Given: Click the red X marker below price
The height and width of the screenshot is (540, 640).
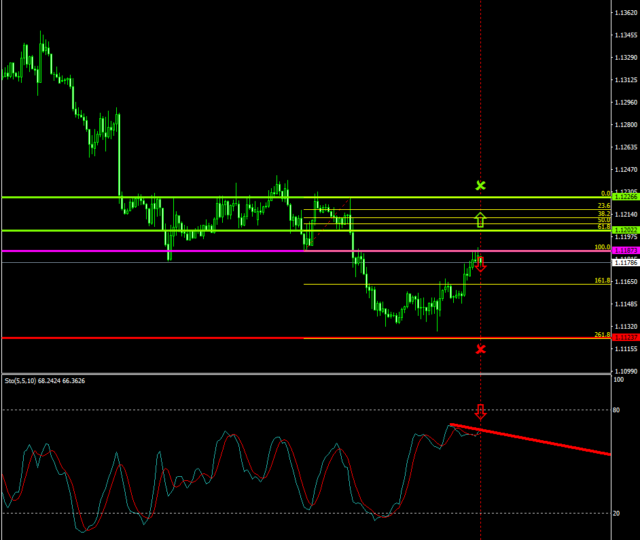Looking at the screenshot, I should 481,348.
